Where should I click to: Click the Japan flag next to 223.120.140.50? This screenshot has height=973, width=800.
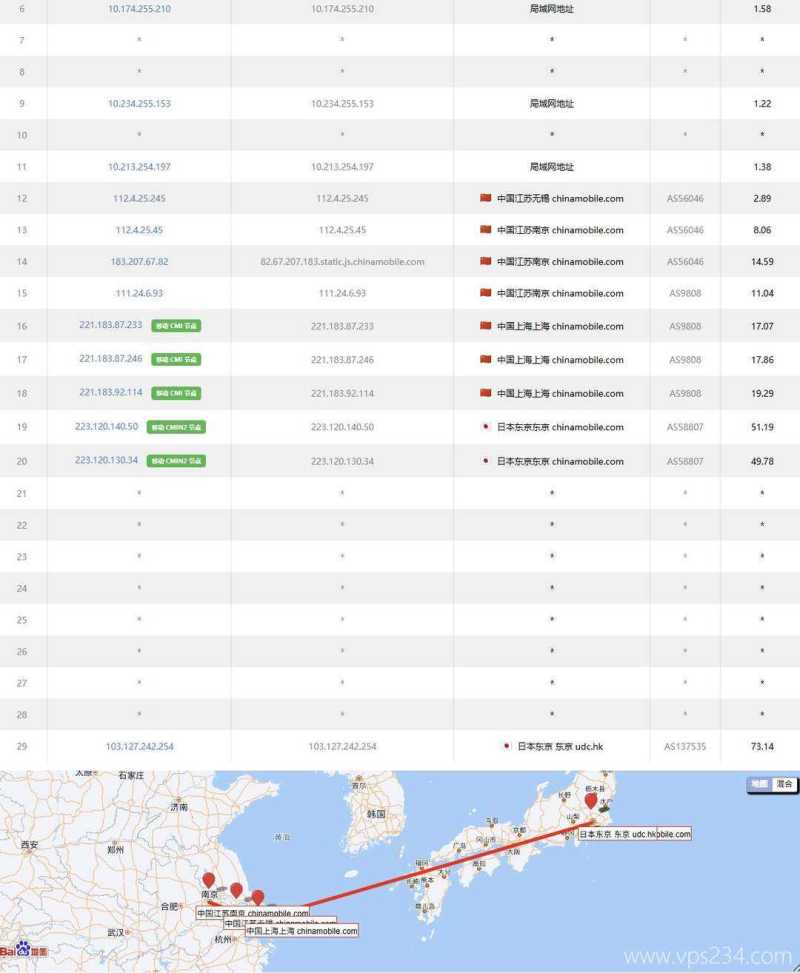487,427
